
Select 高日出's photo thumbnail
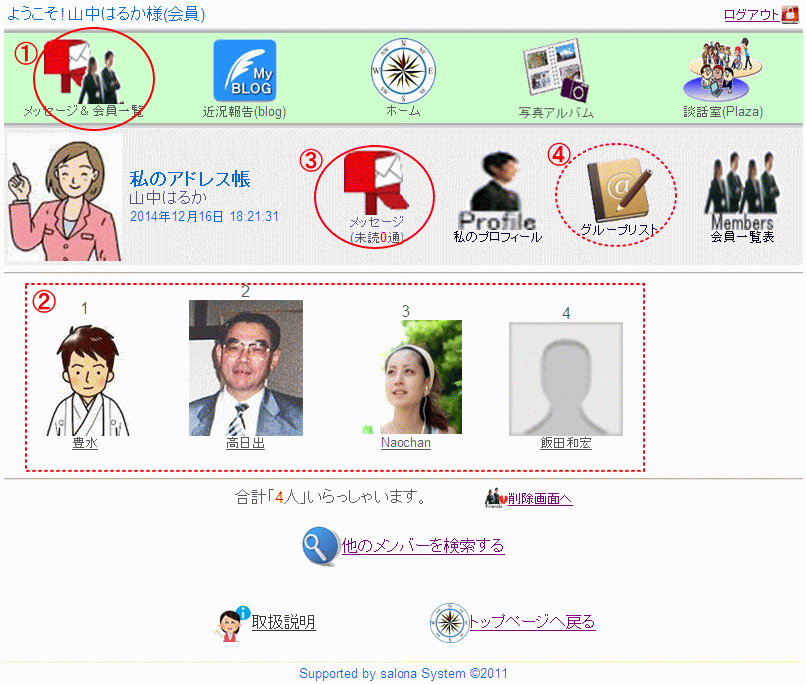245,368
